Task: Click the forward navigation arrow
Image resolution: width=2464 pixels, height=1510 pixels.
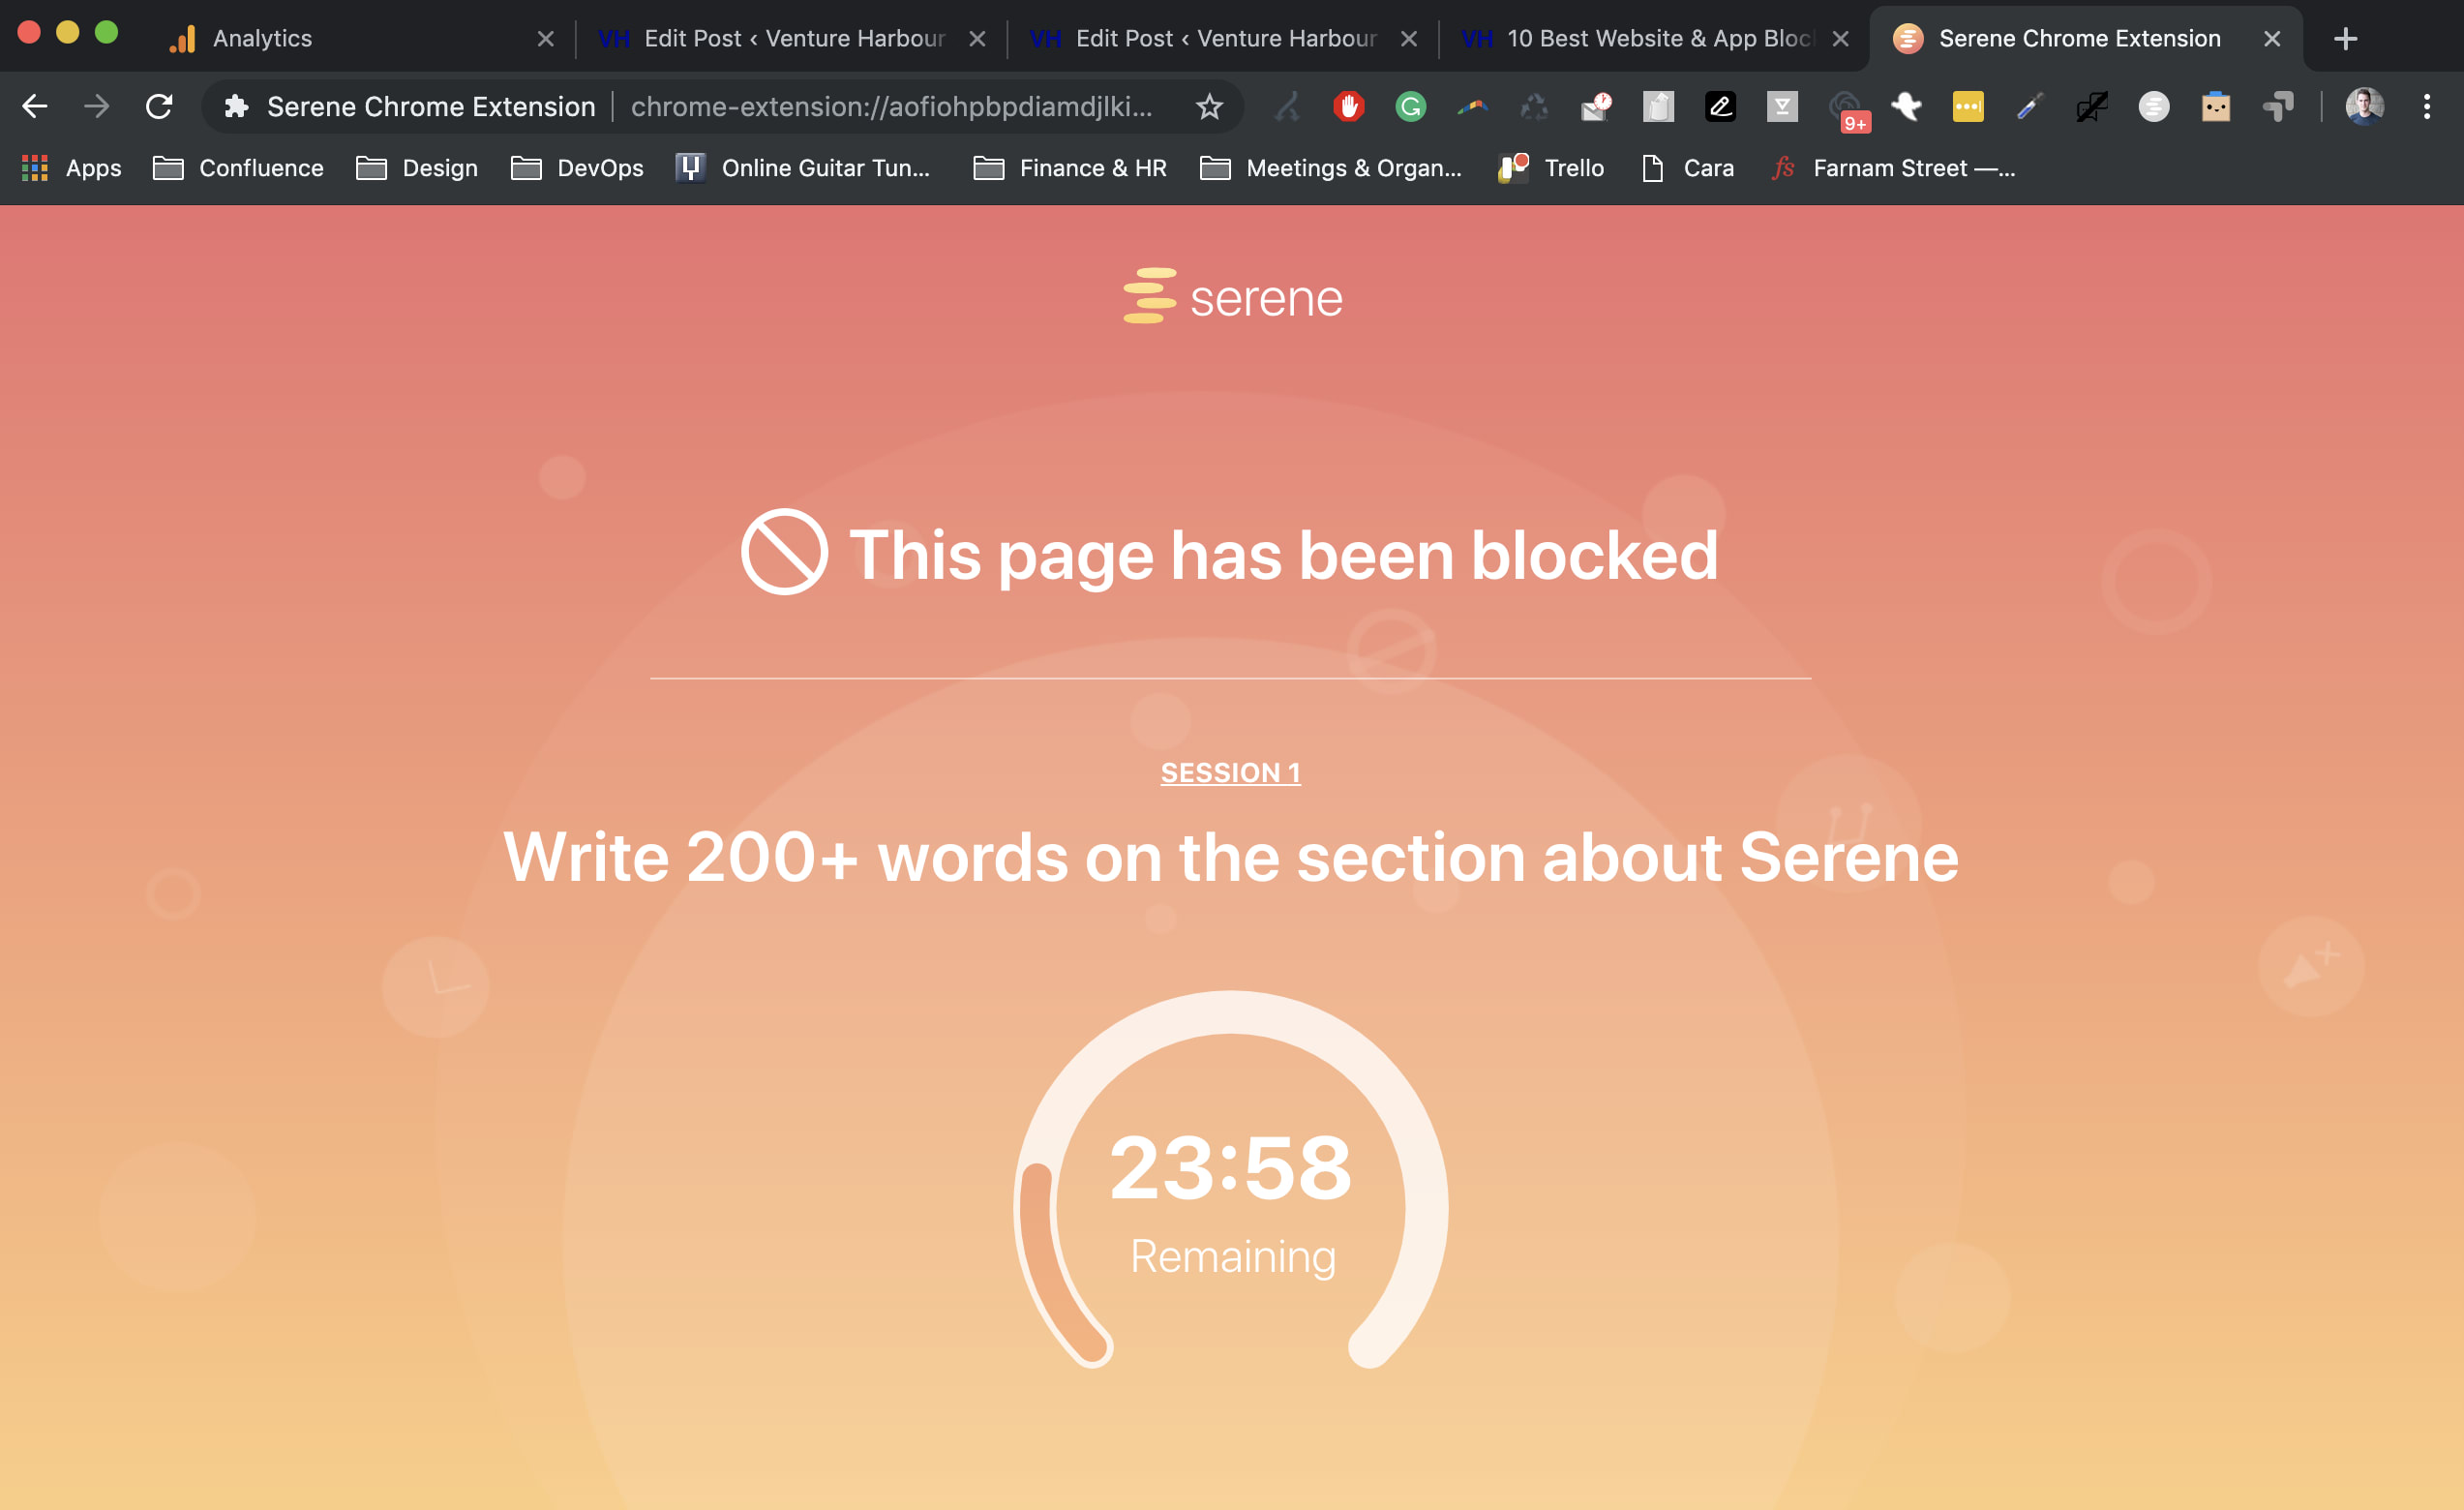Action: [97, 106]
